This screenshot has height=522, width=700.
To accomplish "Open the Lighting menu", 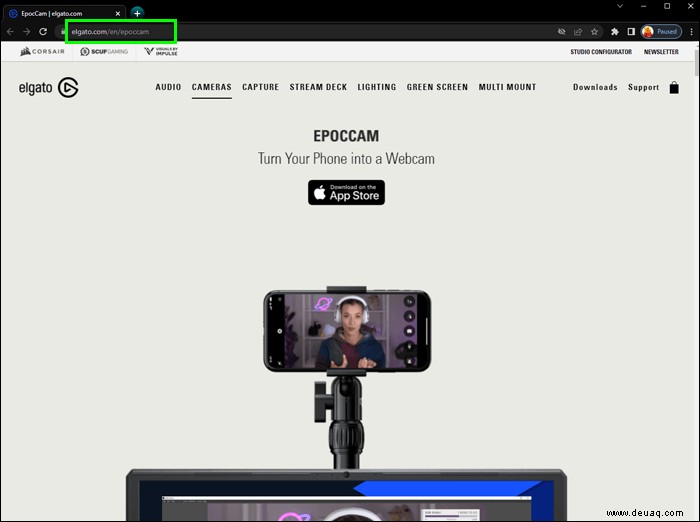I will [x=377, y=87].
